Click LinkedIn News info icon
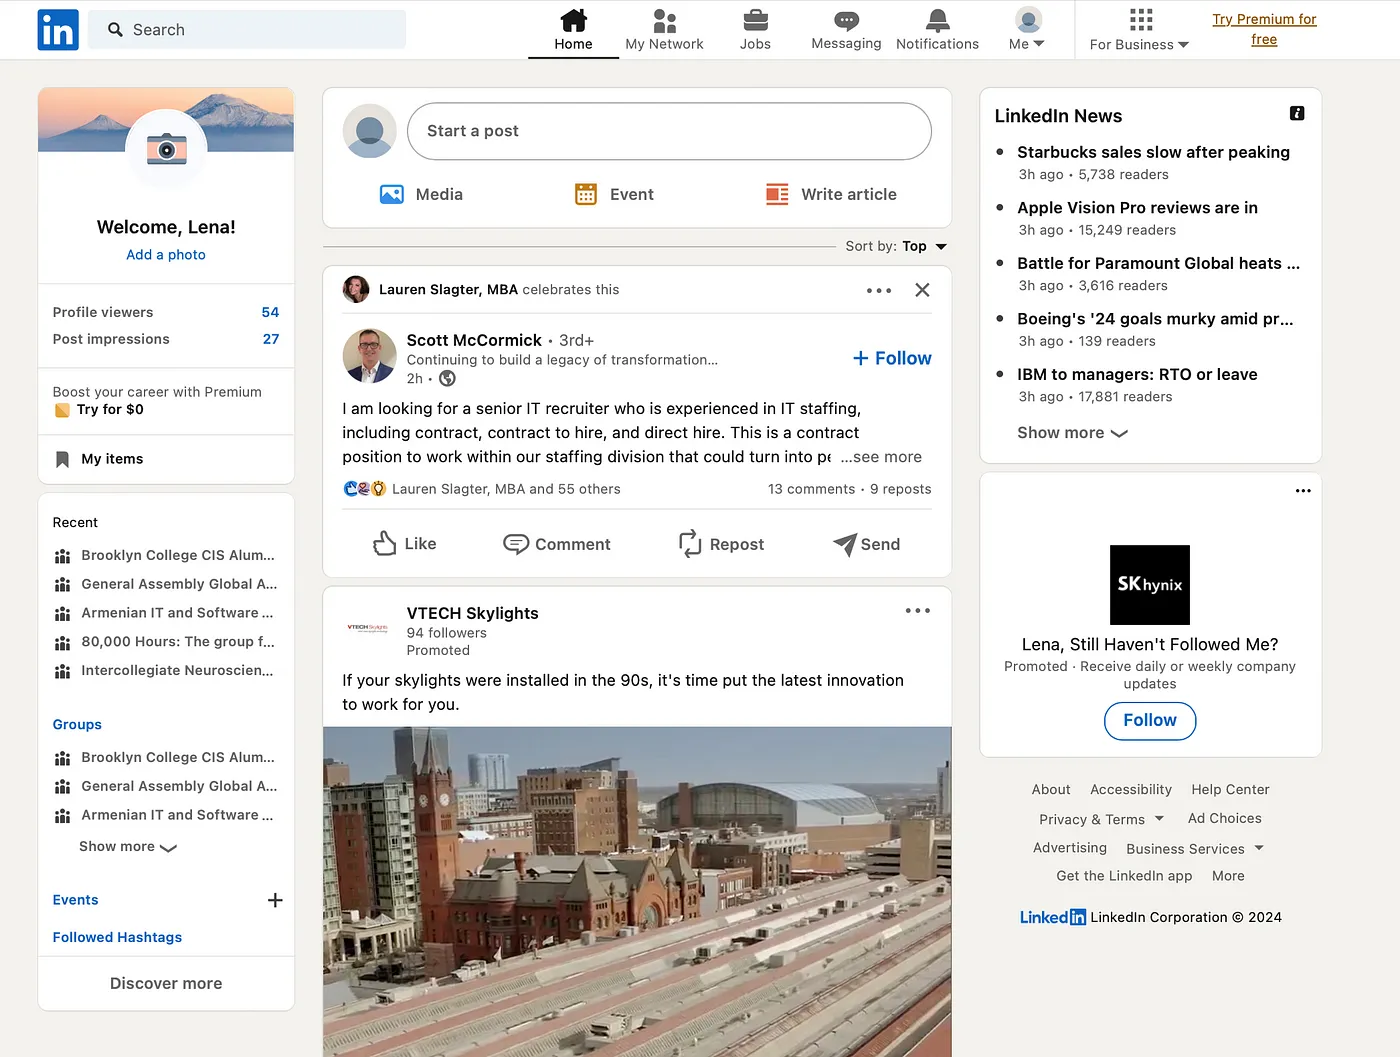Screen dimensions: 1400x1057 (1297, 114)
